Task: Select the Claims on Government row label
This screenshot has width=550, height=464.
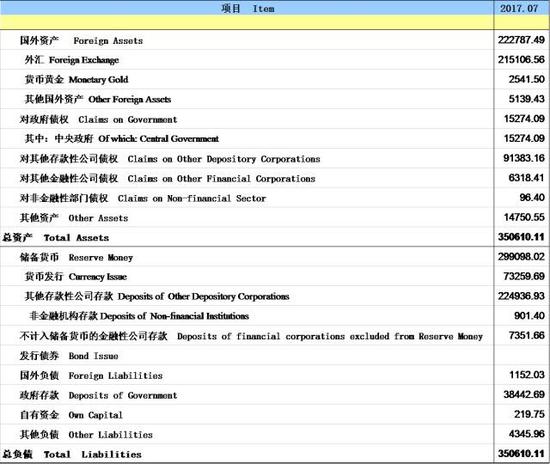Action: click(99, 119)
